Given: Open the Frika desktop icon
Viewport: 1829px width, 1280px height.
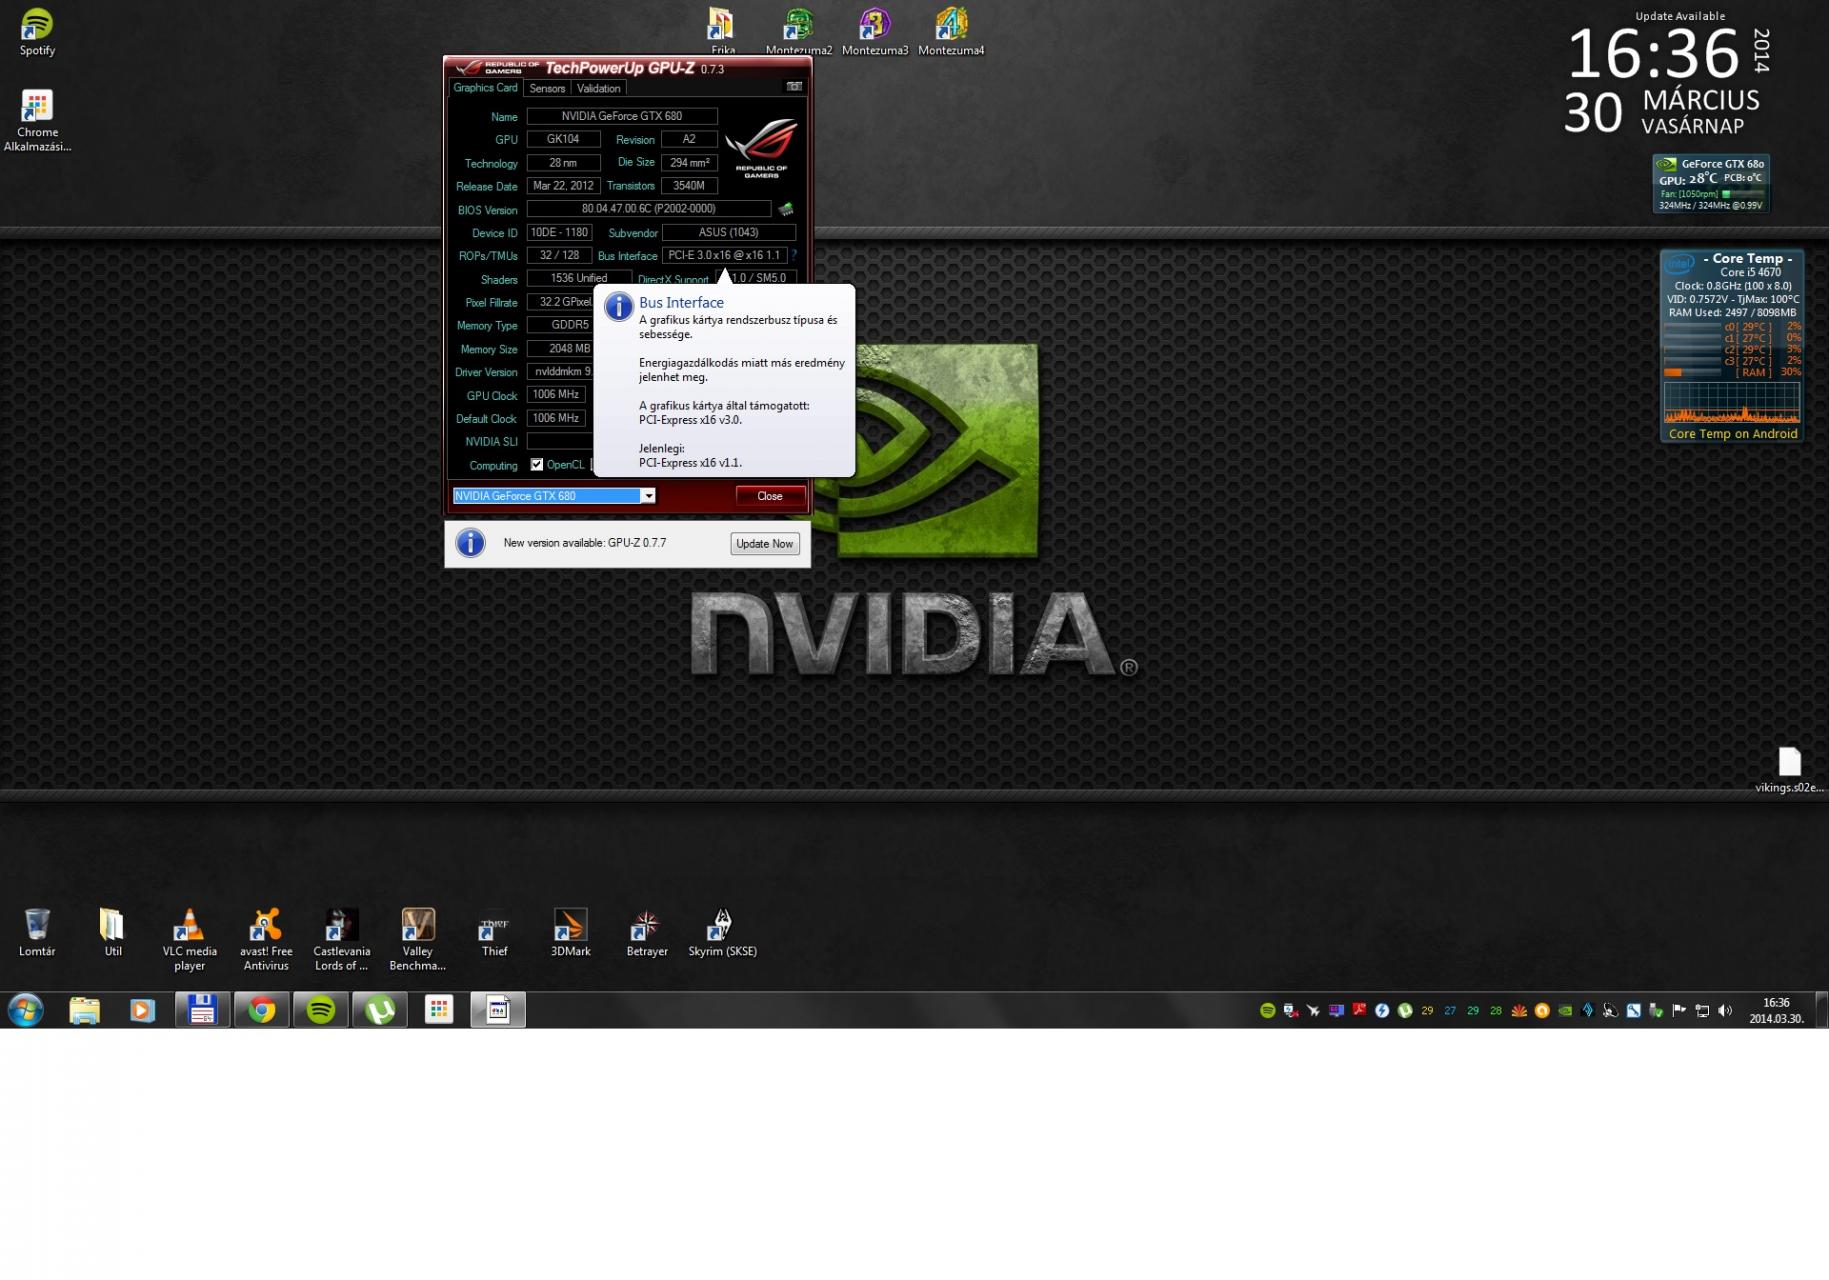Looking at the screenshot, I should click(x=722, y=31).
